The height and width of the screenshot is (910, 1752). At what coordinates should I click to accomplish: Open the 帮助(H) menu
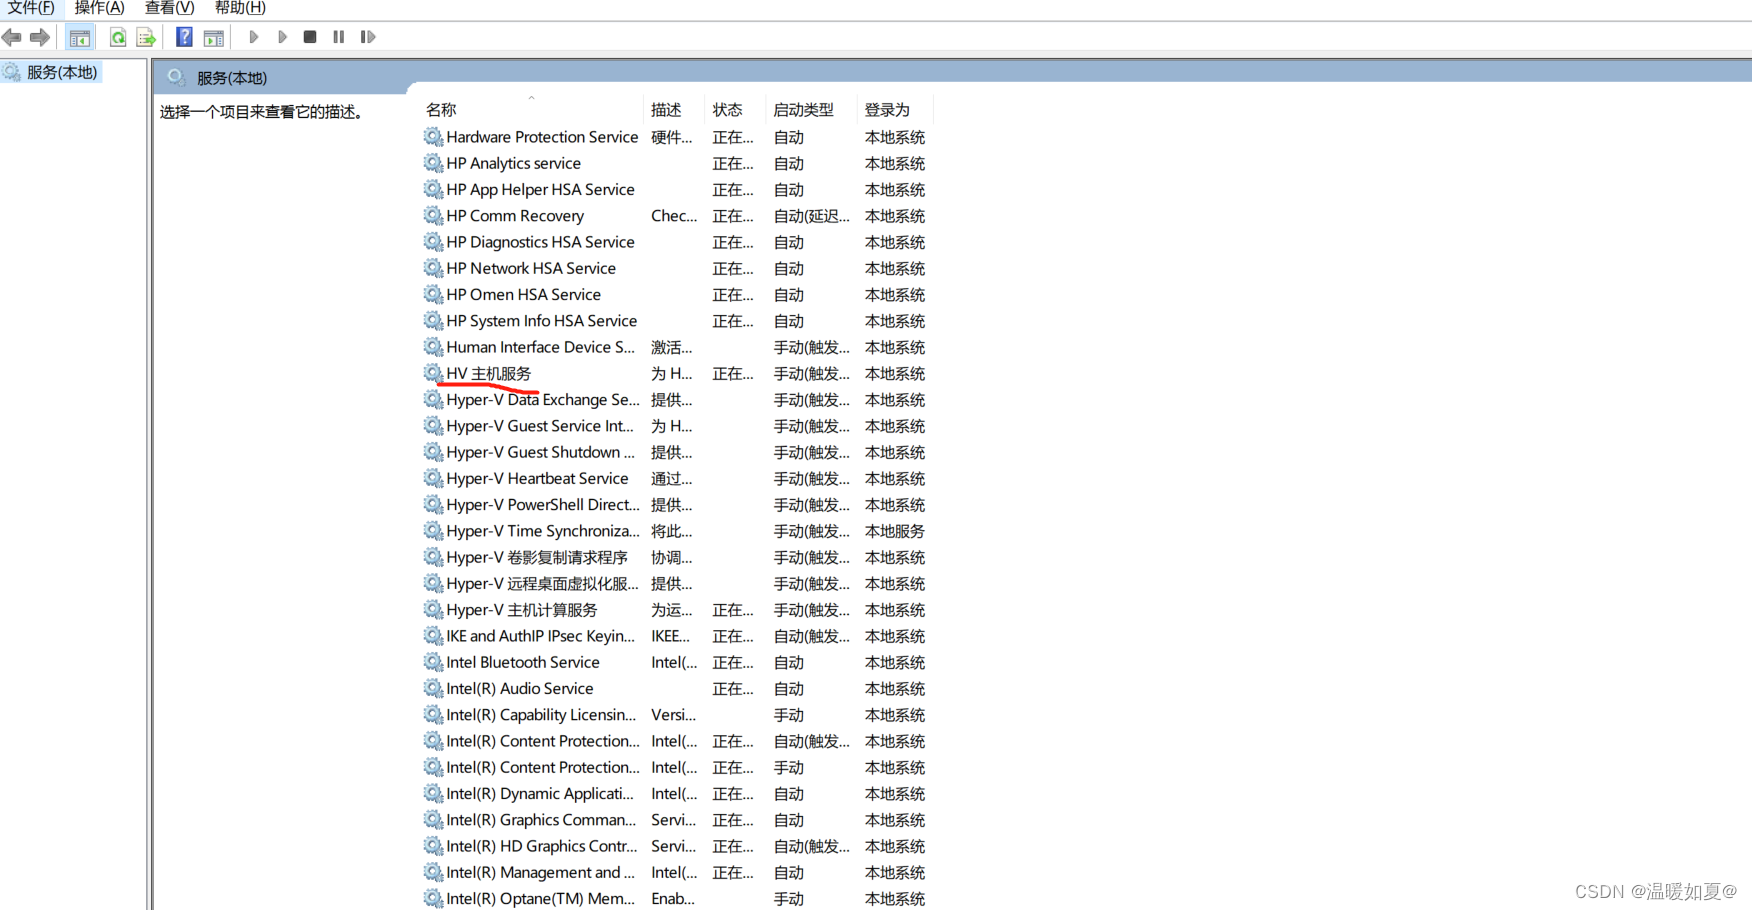(240, 8)
